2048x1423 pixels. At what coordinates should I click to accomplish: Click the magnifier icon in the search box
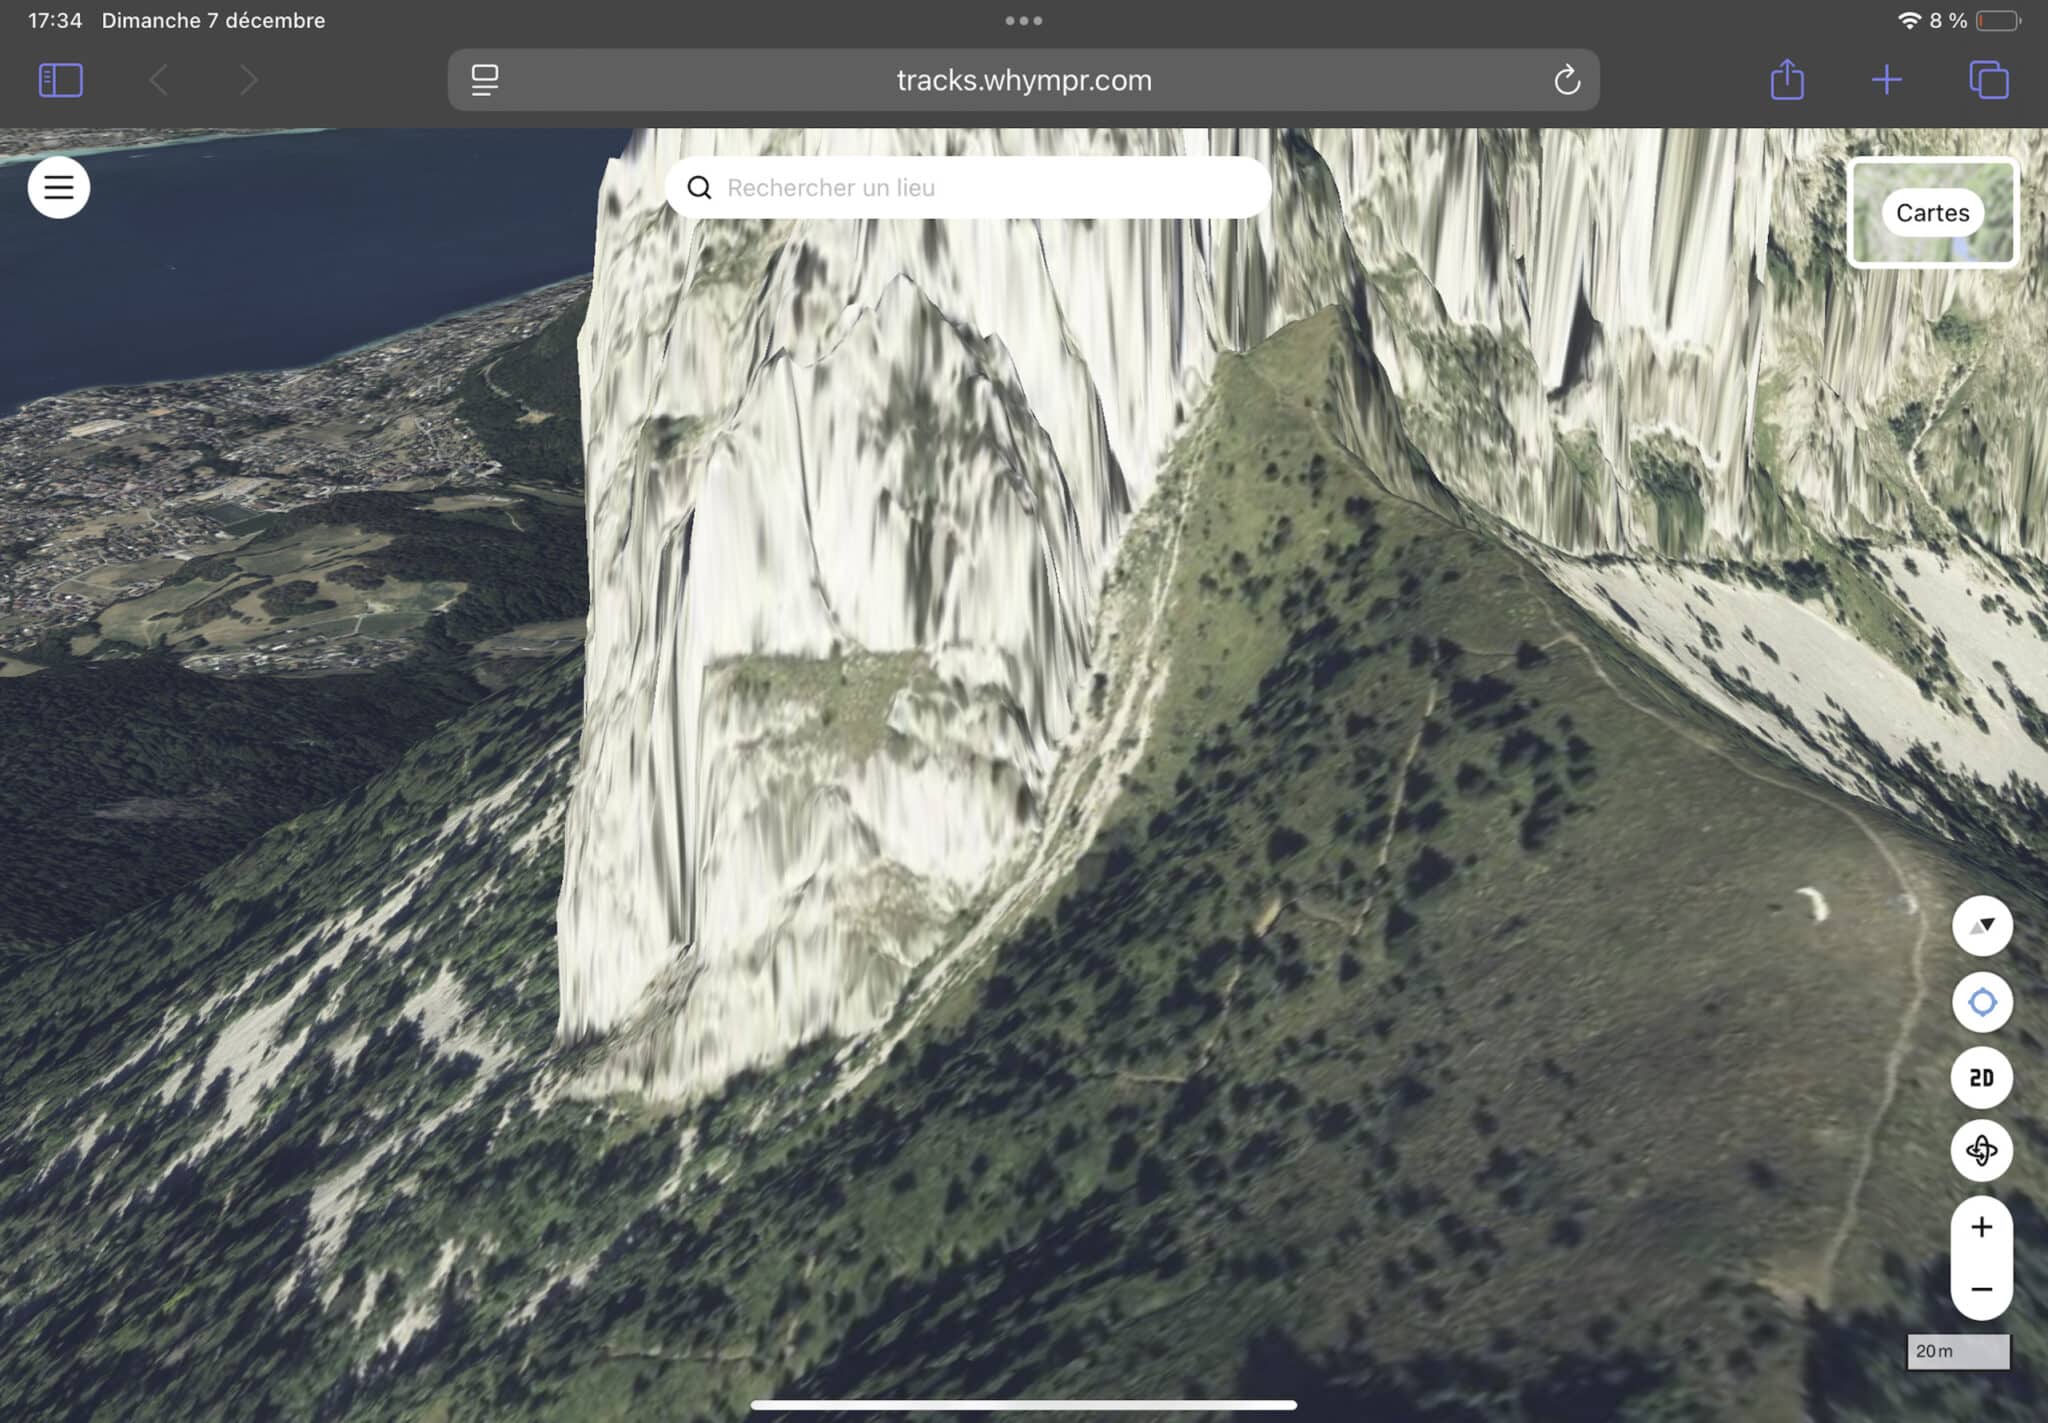[x=700, y=188]
